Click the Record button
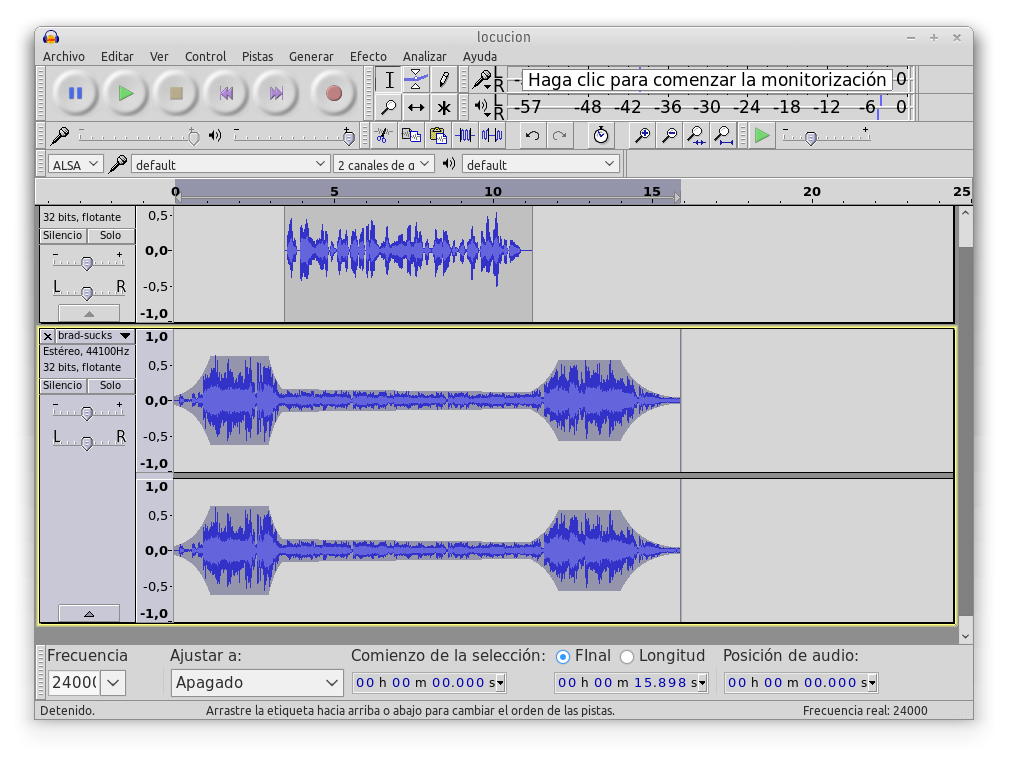1012x771 pixels. [334, 93]
